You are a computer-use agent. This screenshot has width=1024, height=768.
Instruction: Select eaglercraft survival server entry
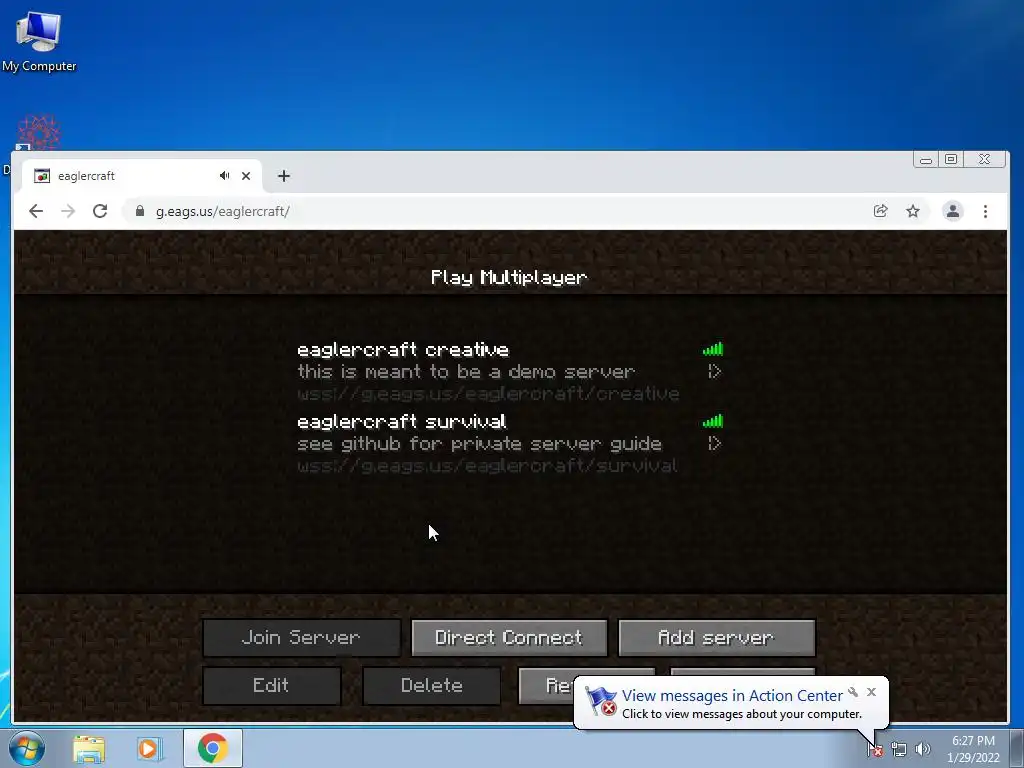pos(511,443)
